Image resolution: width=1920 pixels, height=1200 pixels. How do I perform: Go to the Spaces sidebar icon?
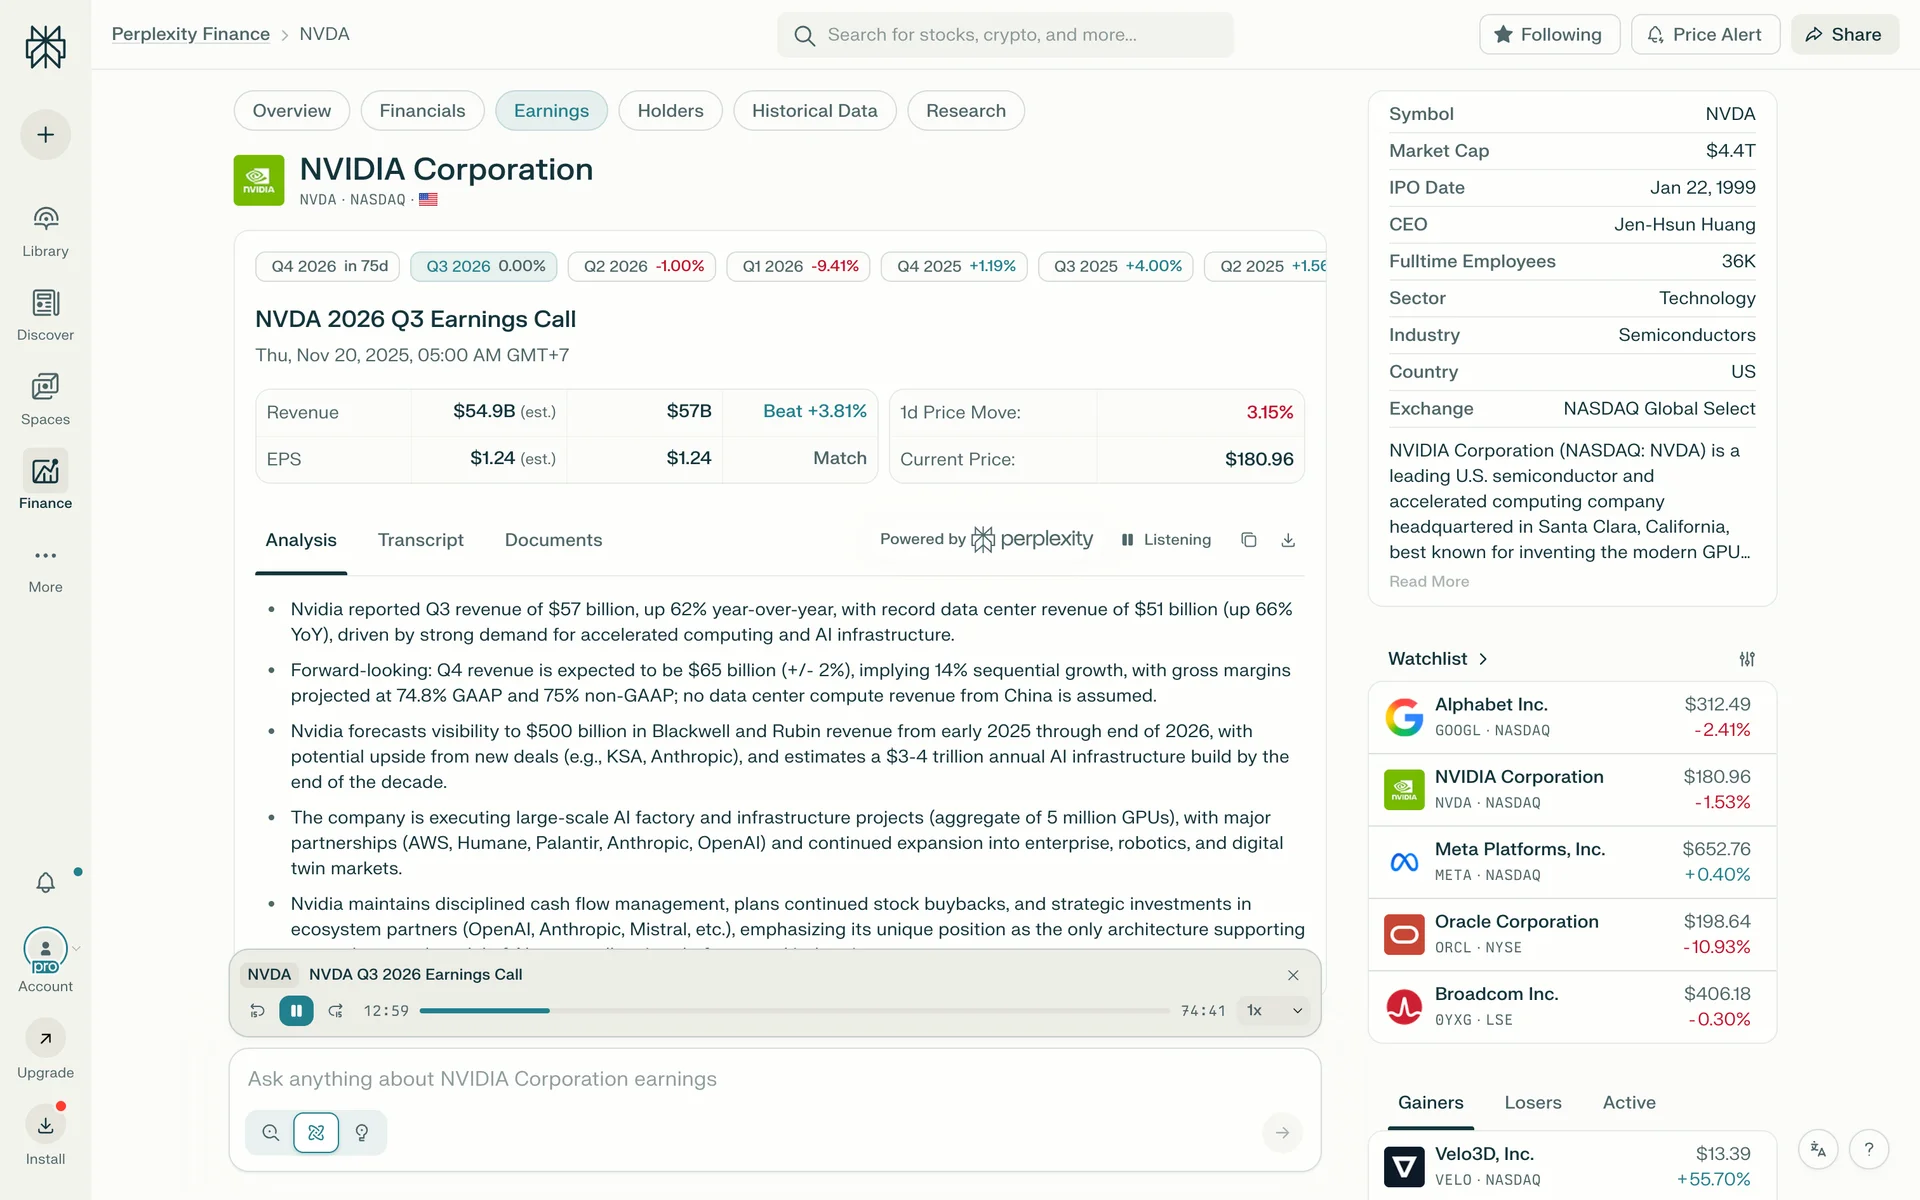[45, 398]
